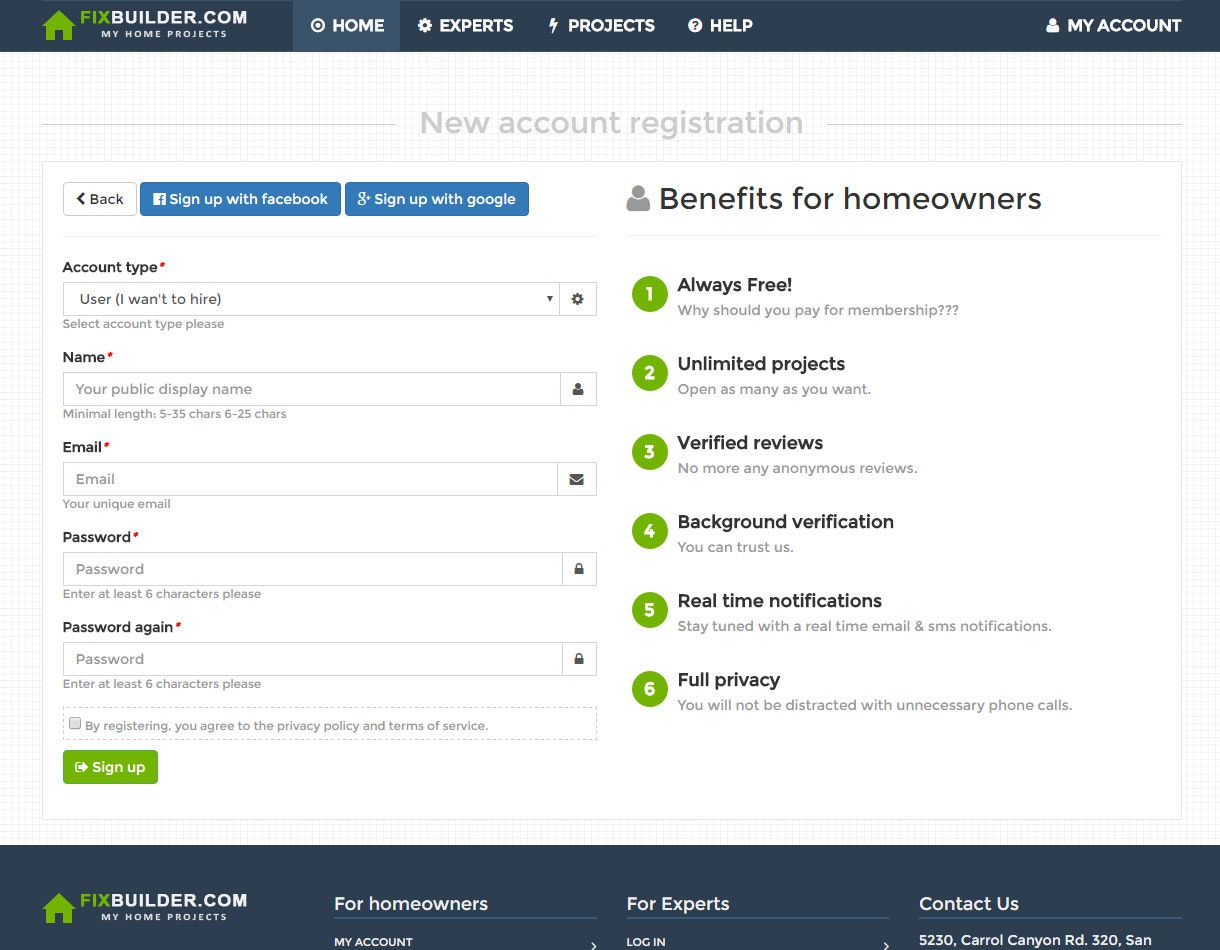Click the Back button
Image resolution: width=1220 pixels, height=950 pixels.
(x=99, y=199)
